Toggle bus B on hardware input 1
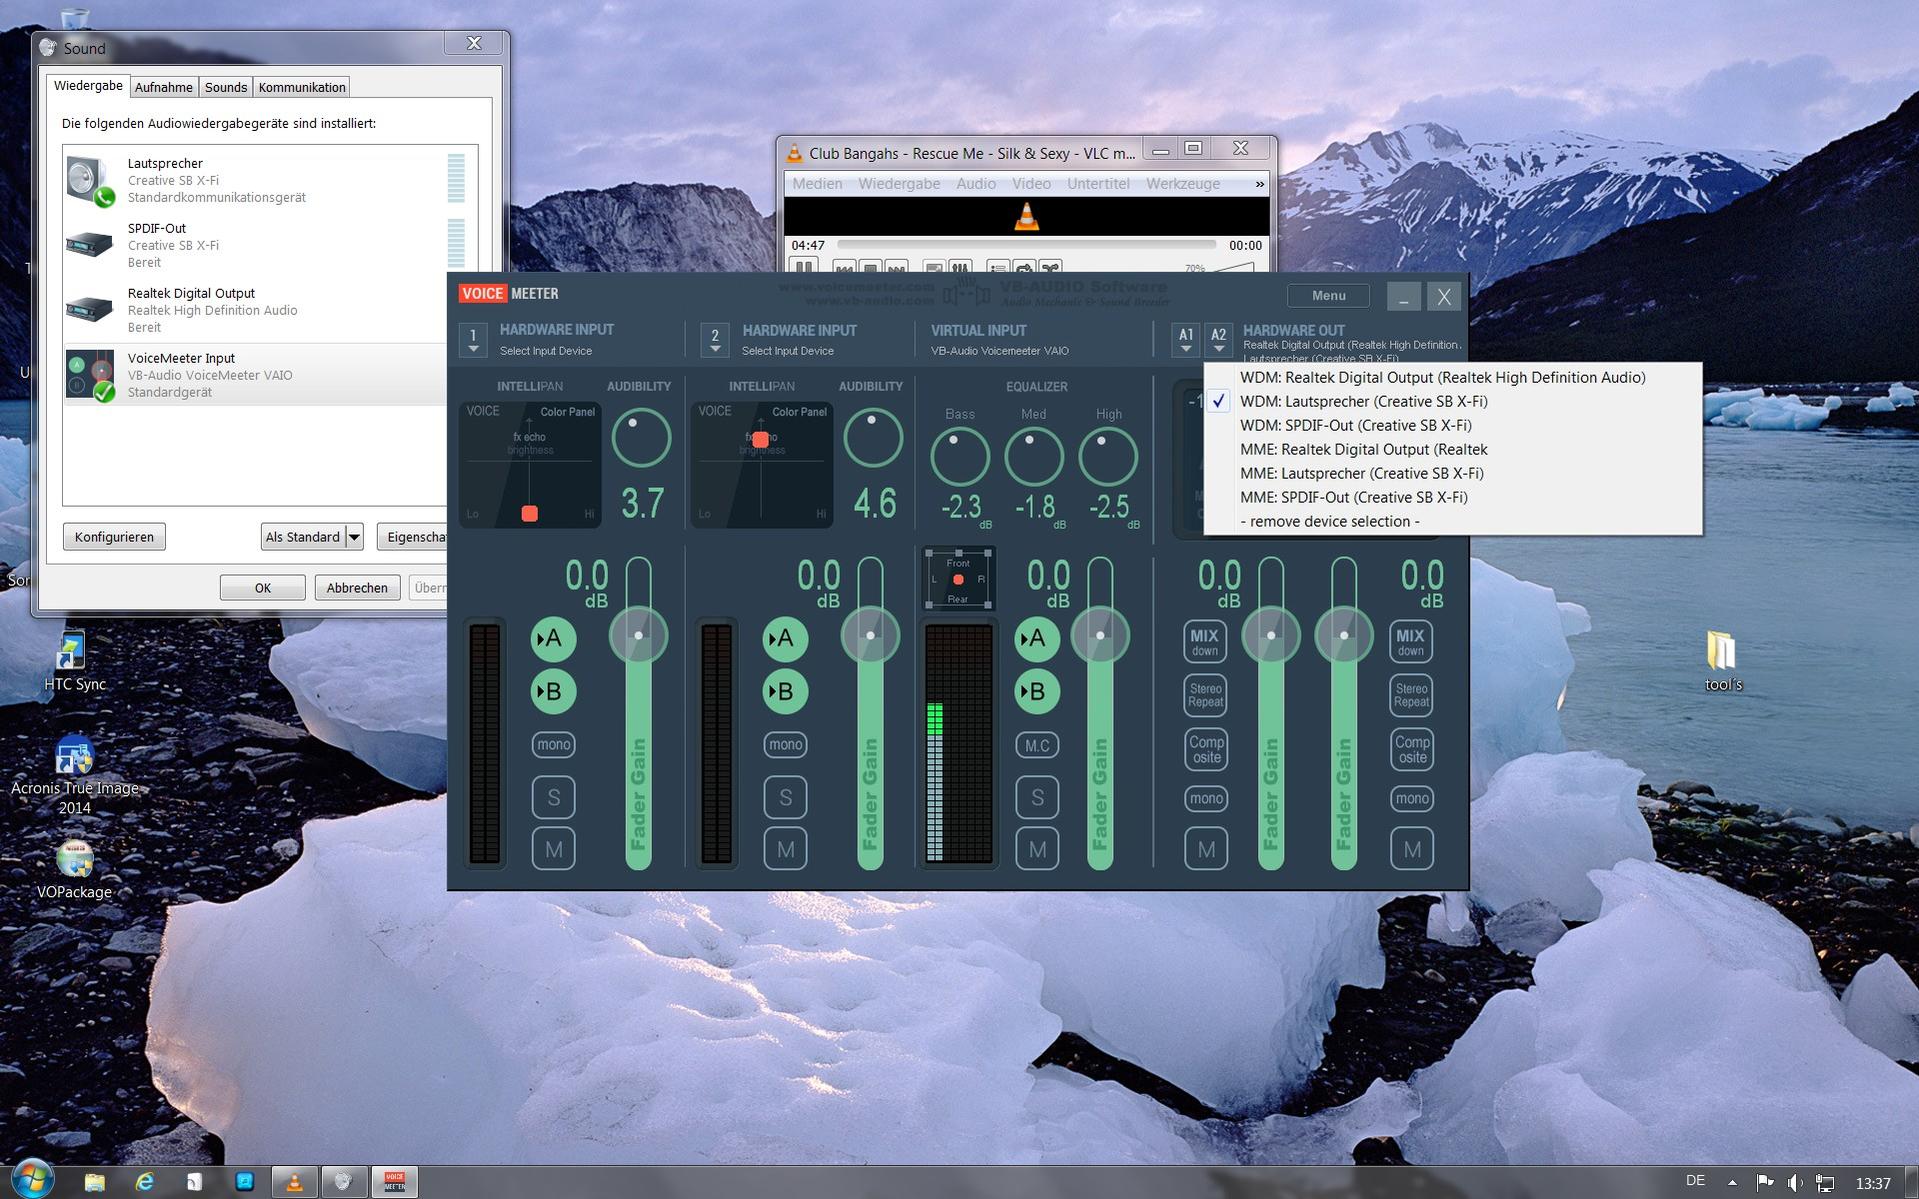The image size is (1919, 1199). (x=553, y=691)
